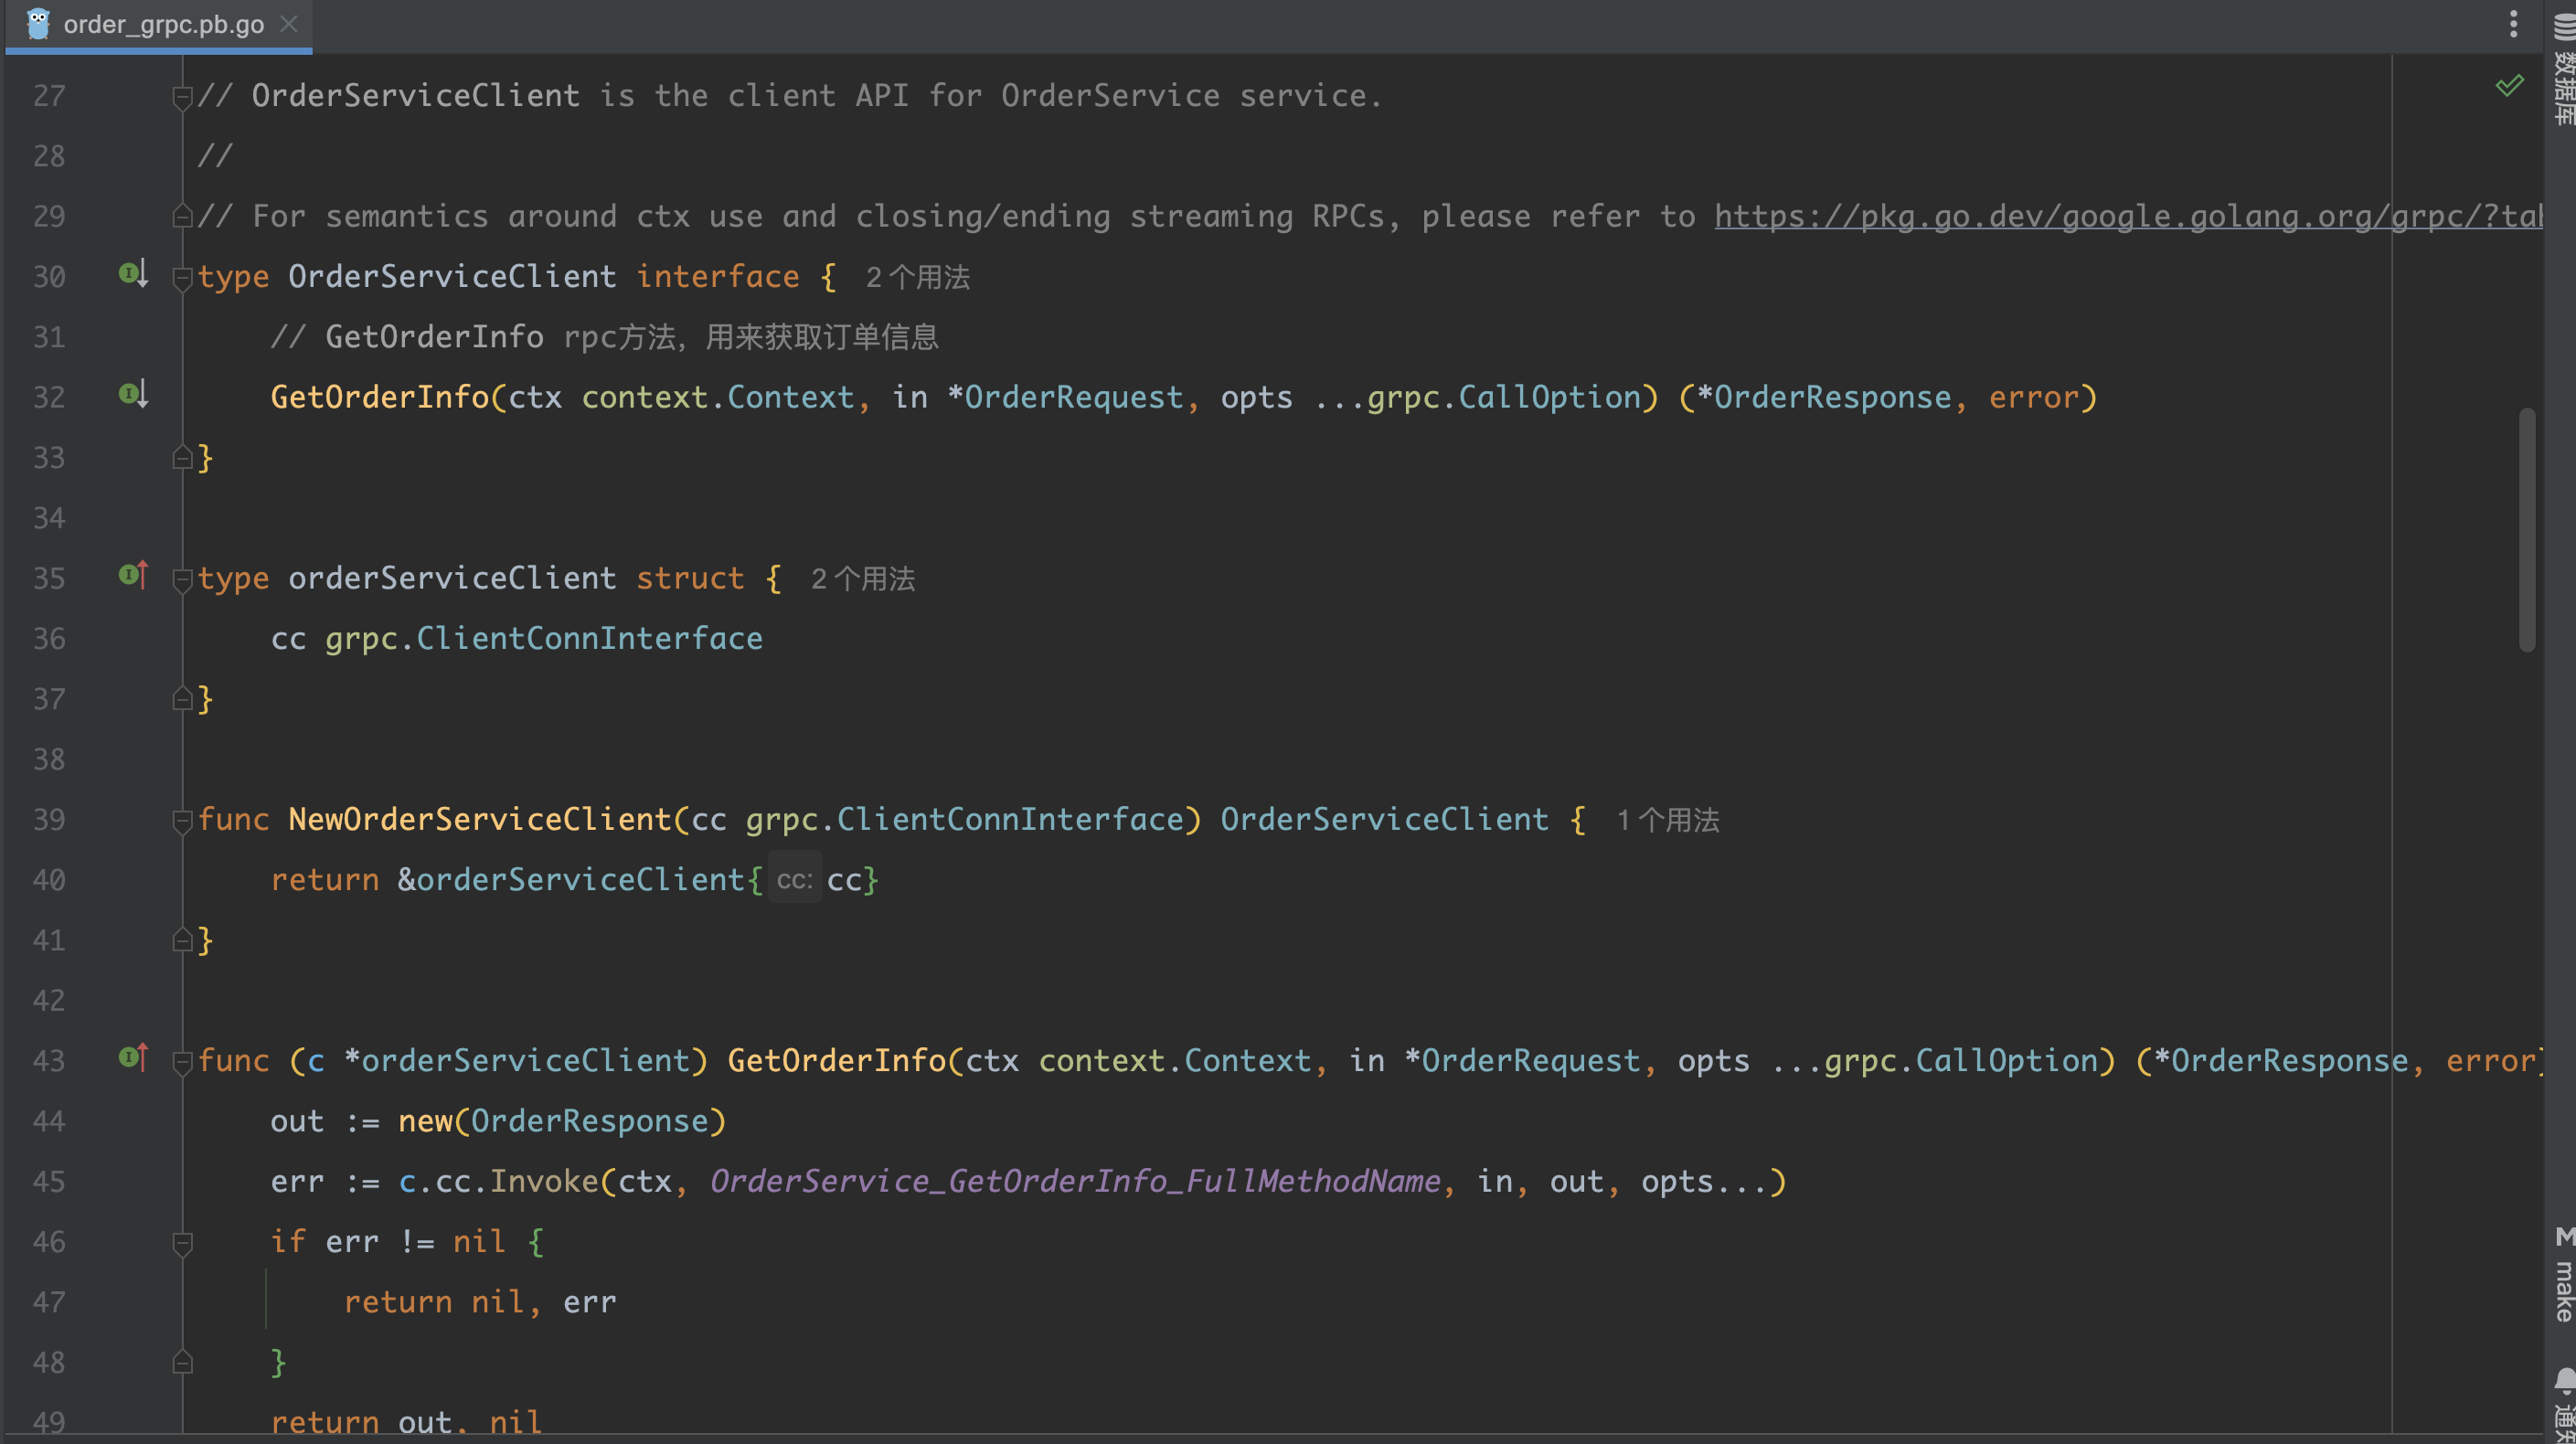Click OrderService_GetOrderInfo_FullMethodName constant
The width and height of the screenshot is (2576, 1444).
coord(1075,1181)
